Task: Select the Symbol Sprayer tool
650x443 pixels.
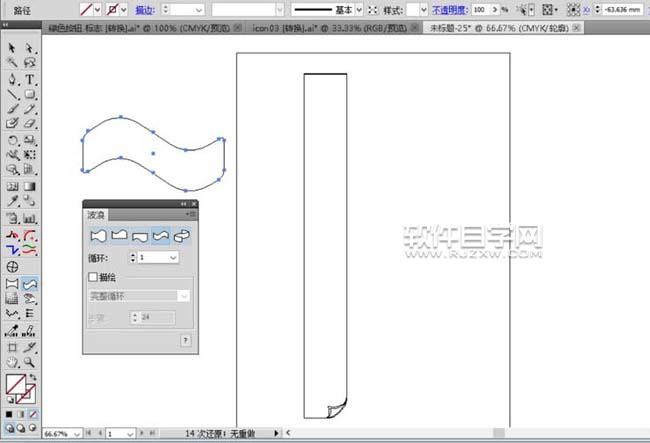Action: [x=12, y=218]
